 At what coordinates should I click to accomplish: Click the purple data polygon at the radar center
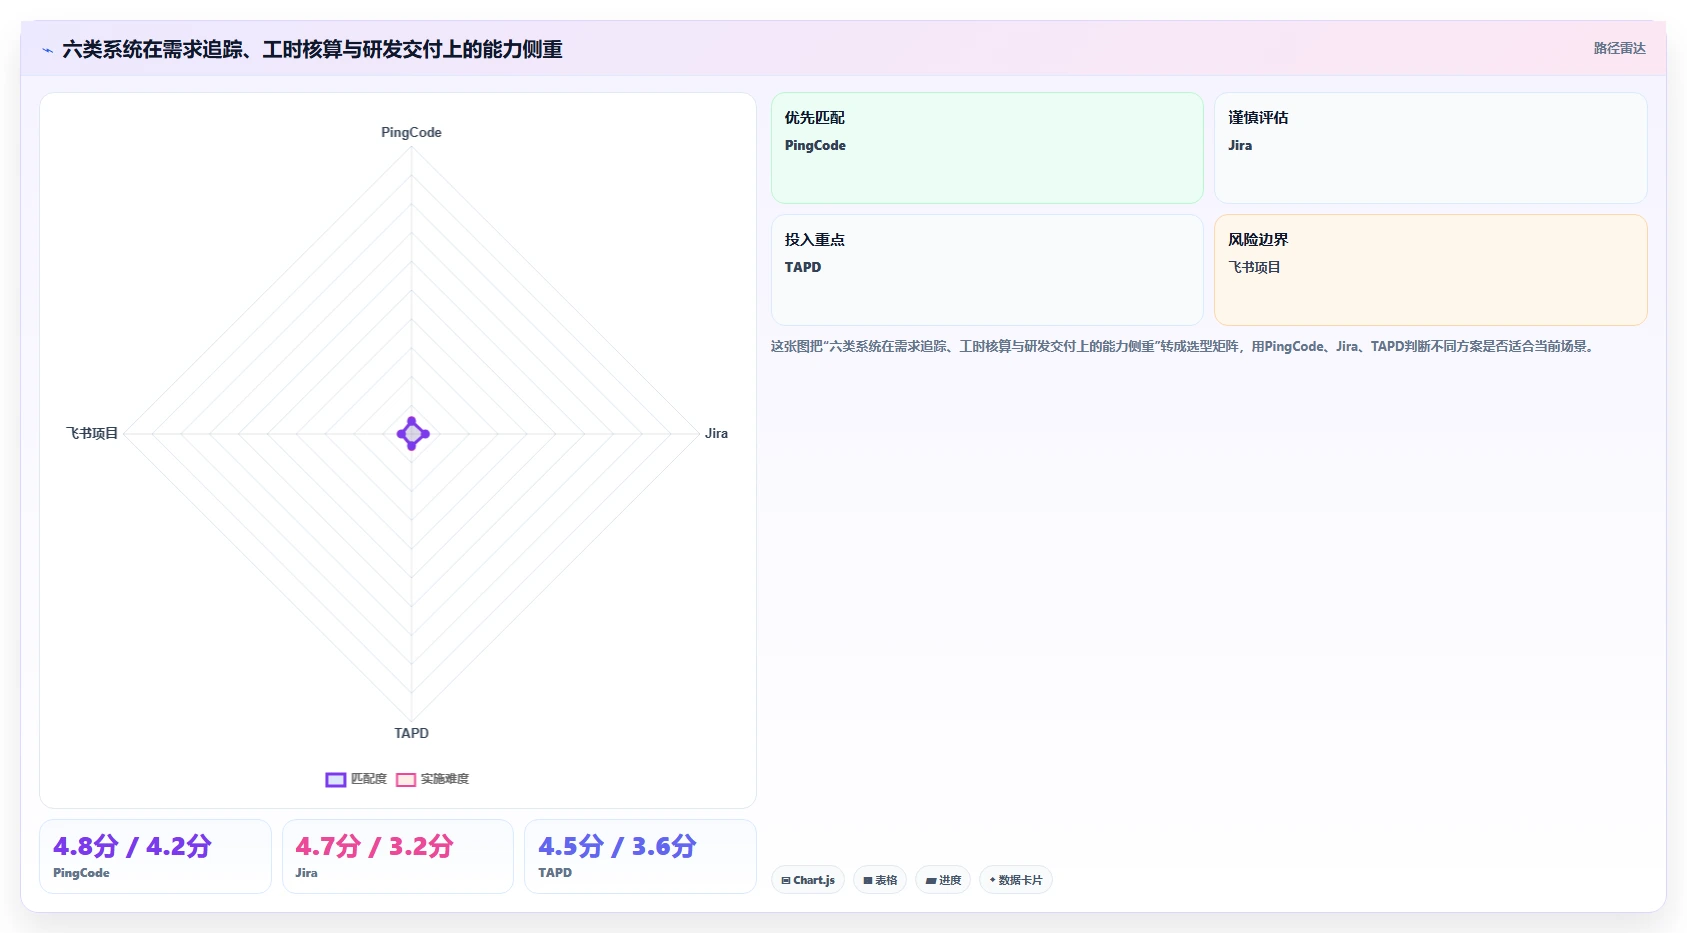412,434
